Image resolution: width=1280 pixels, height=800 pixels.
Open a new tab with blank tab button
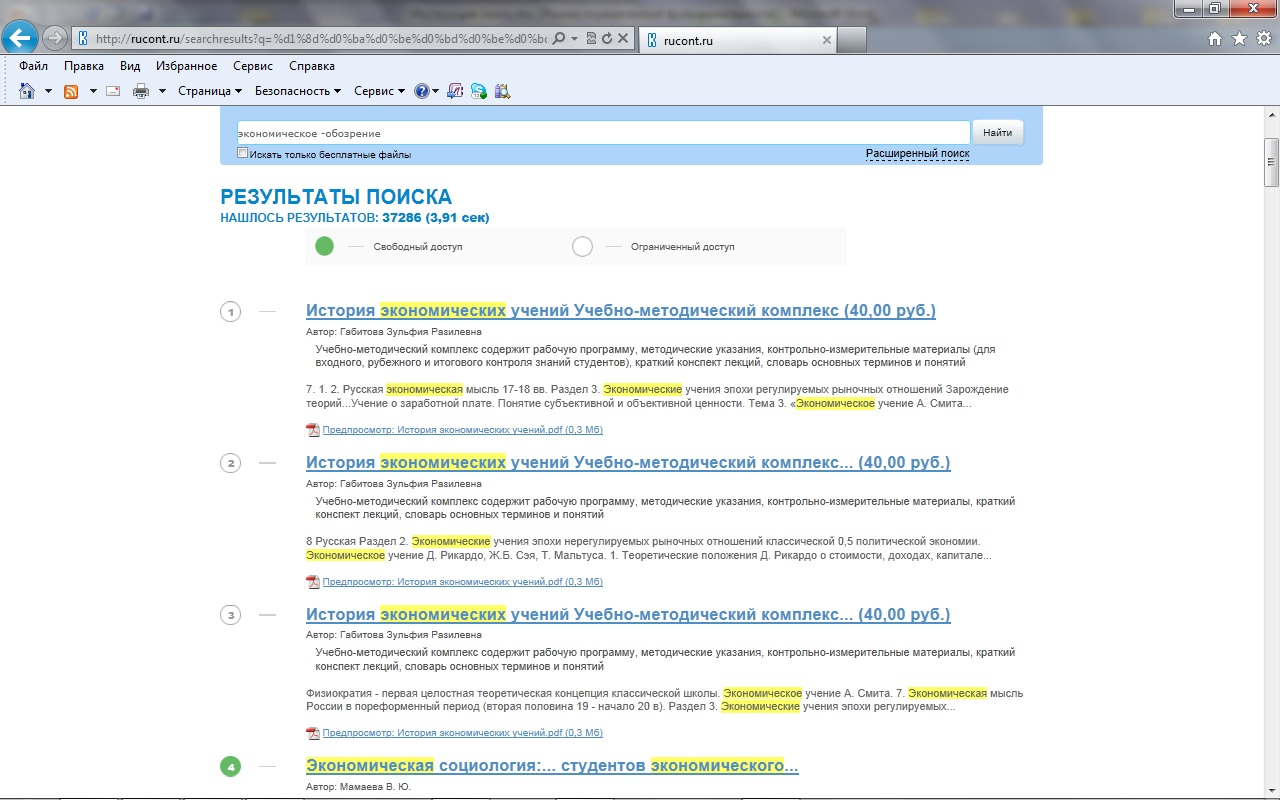pyautogui.click(x=851, y=40)
